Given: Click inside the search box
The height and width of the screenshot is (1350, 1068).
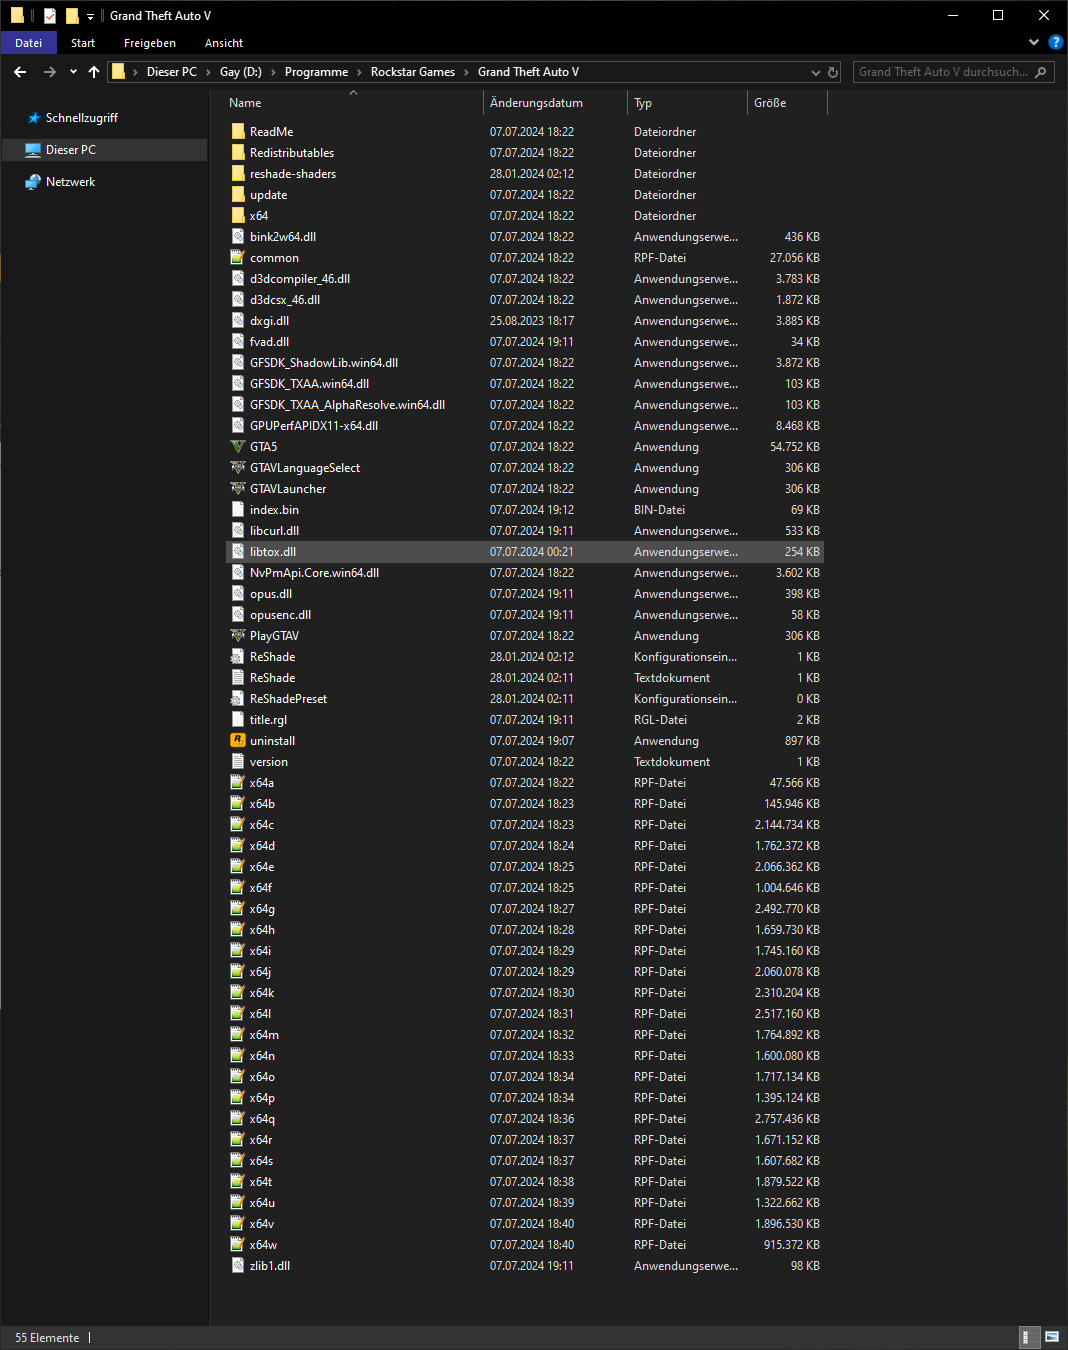Looking at the screenshot, I should pos(945,71).
